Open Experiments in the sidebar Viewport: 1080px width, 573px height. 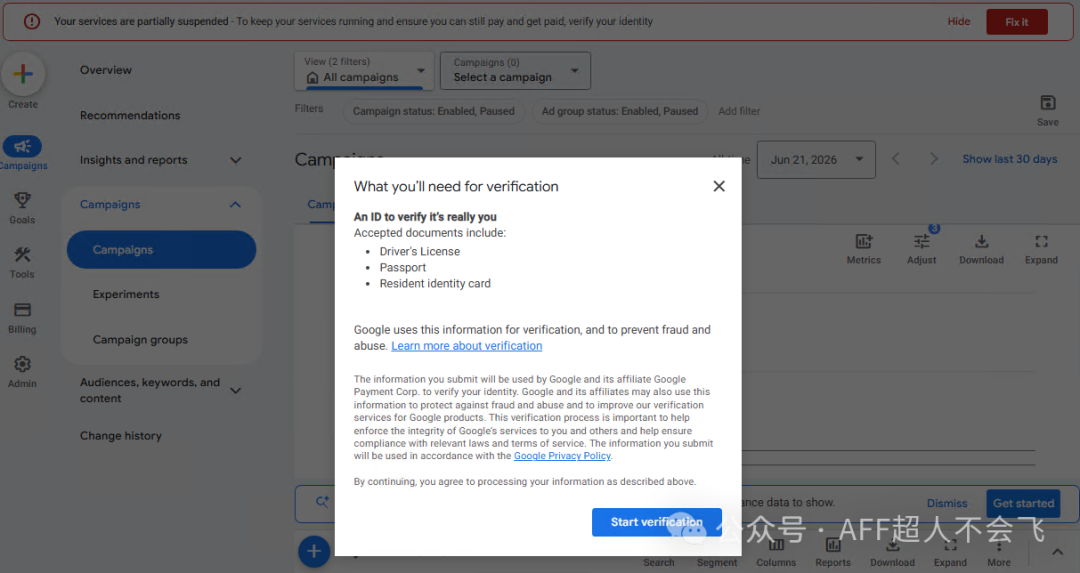click(126, 294)
